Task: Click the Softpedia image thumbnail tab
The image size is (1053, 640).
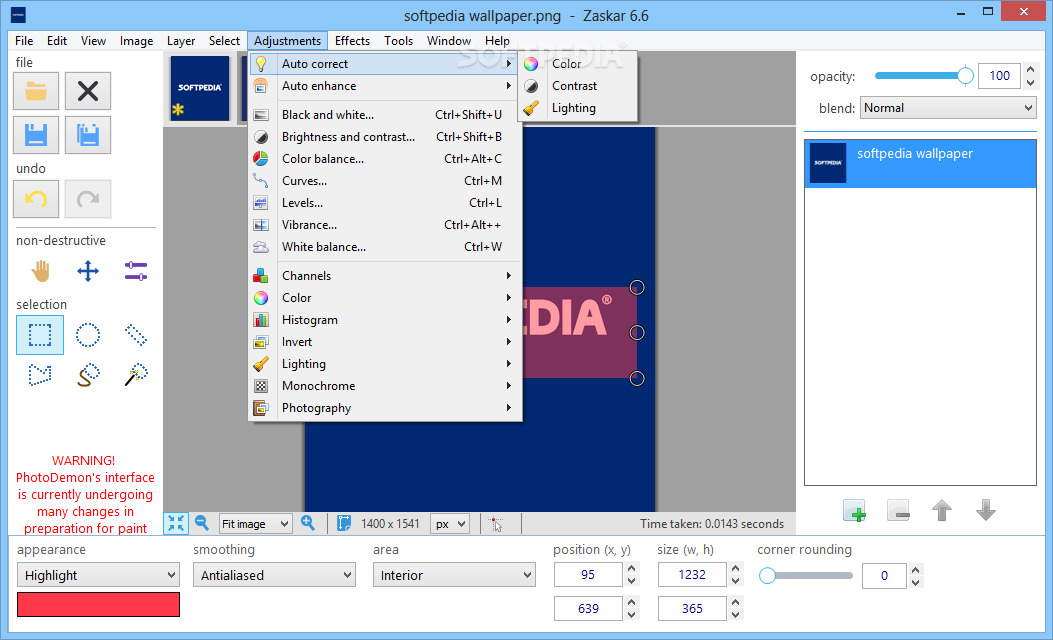Action: click(199, 89)
